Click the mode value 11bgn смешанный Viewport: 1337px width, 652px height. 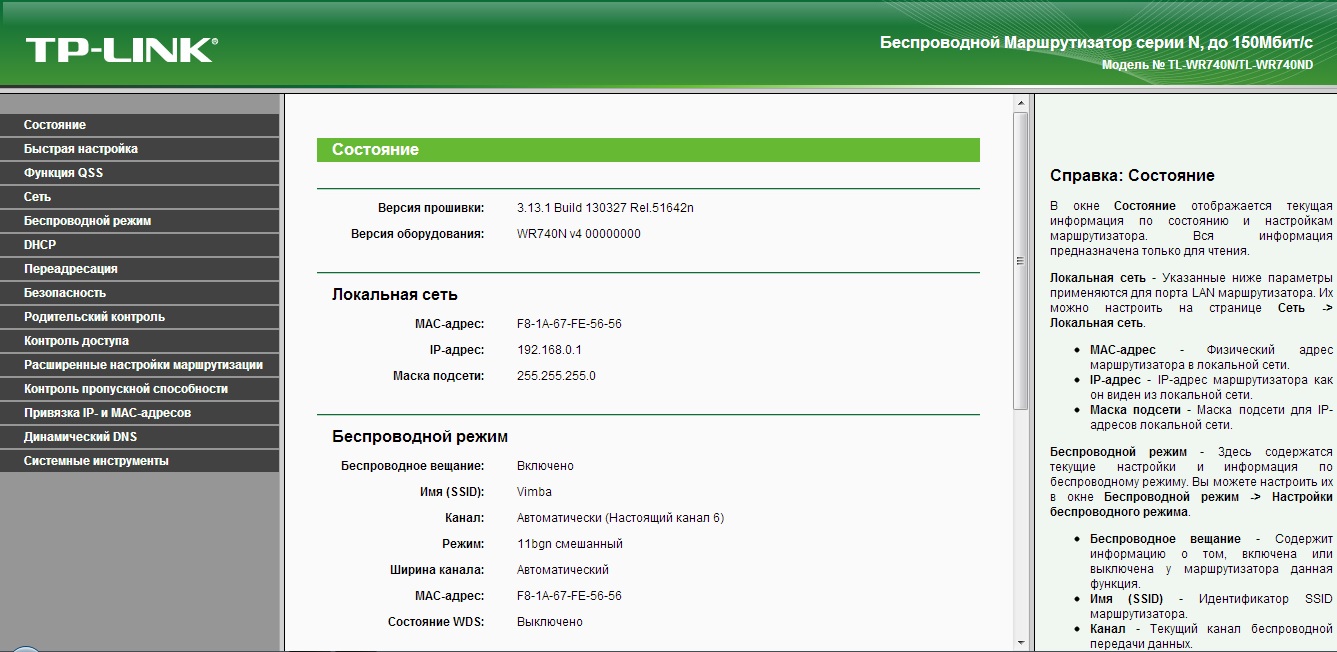[570, 544]
